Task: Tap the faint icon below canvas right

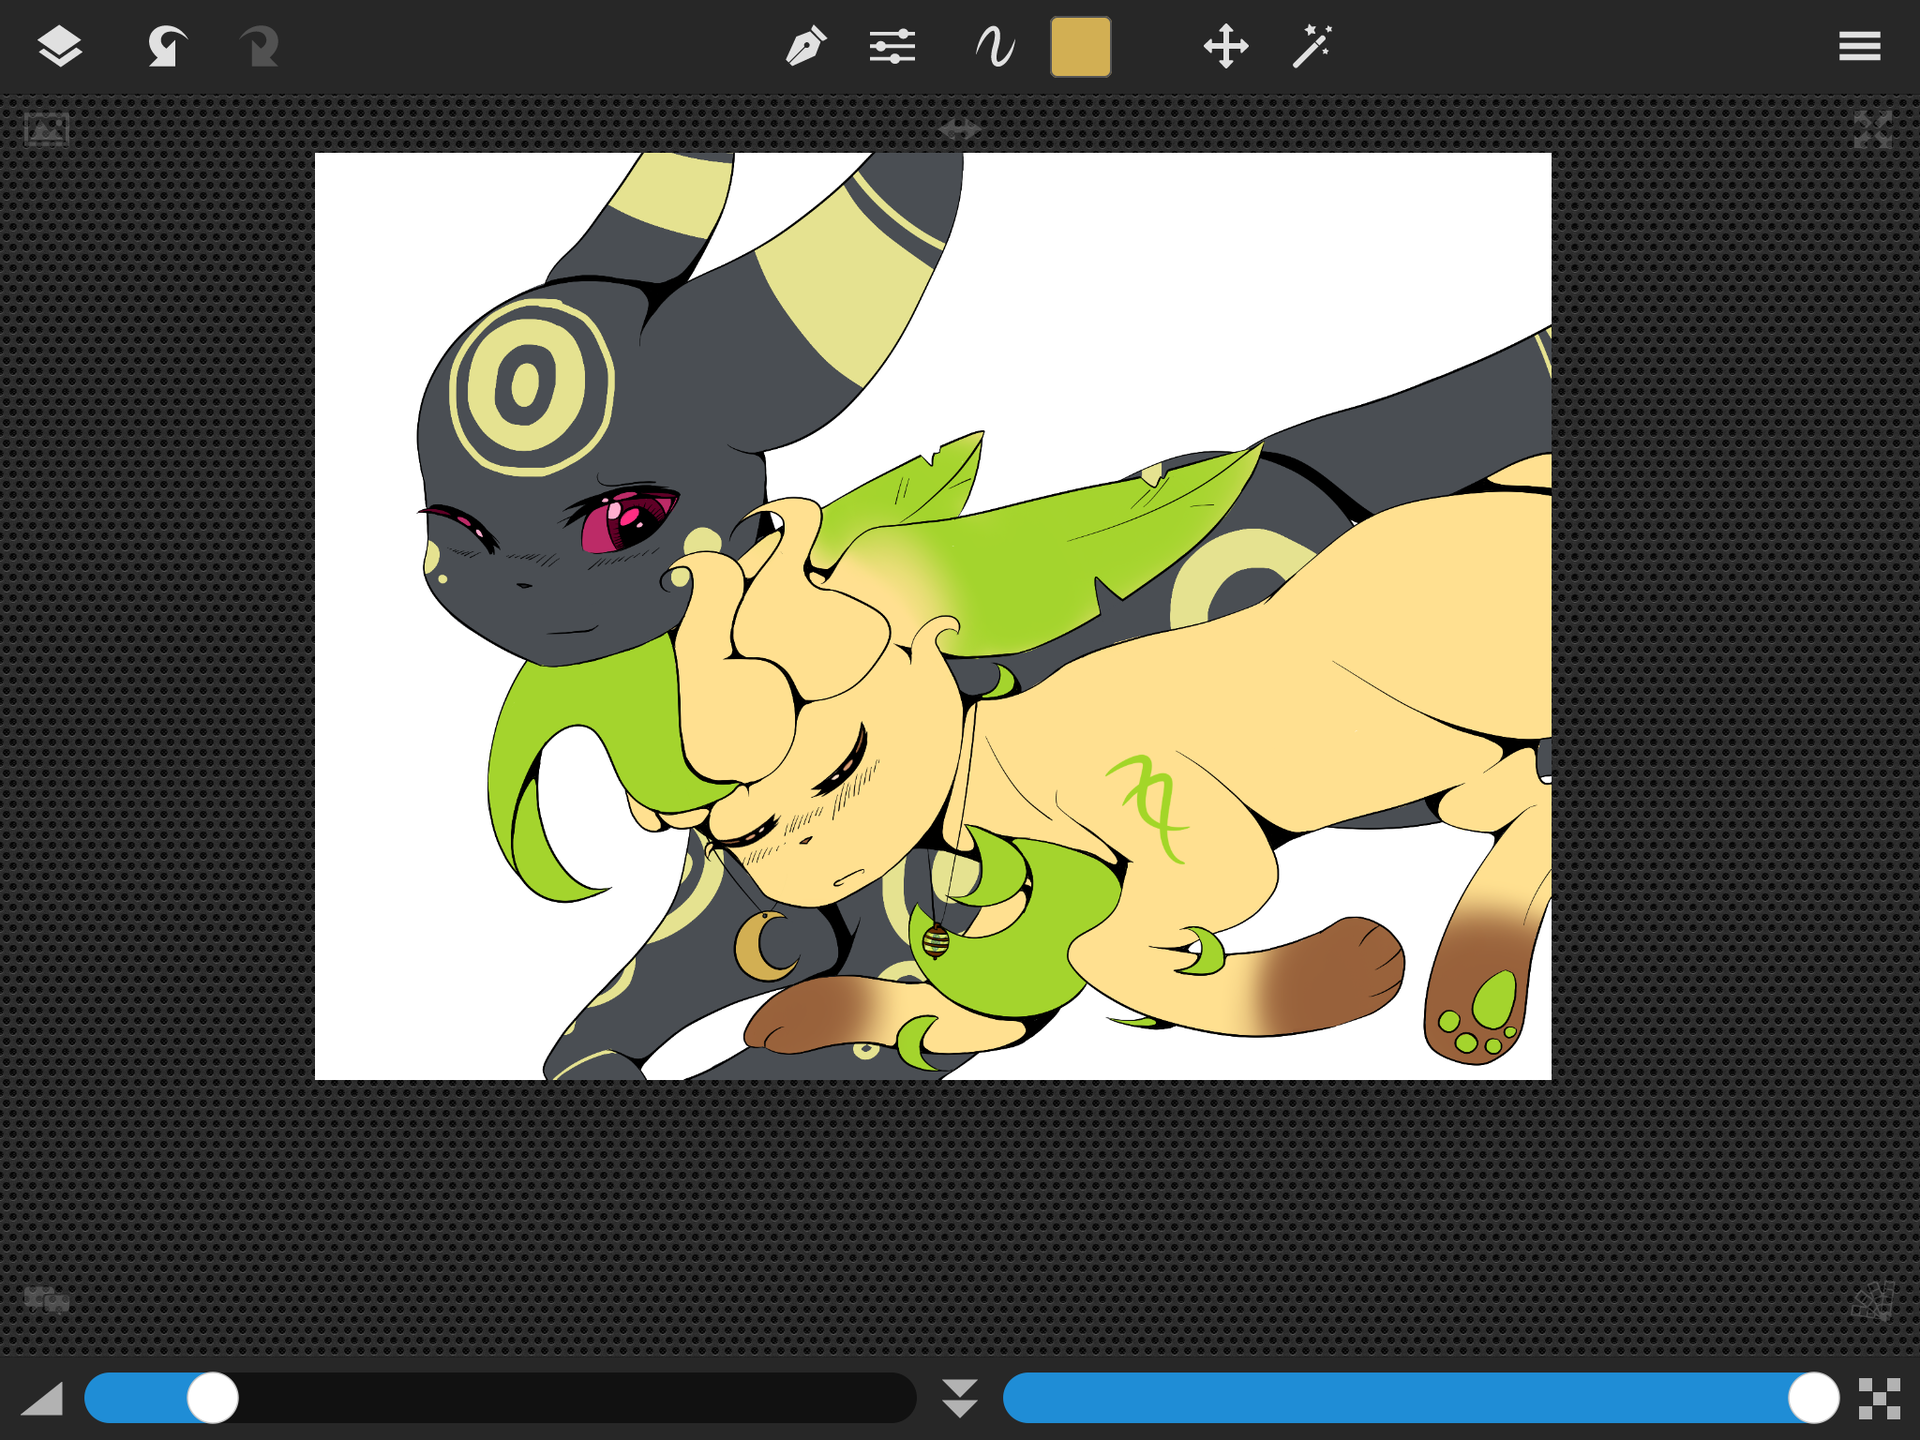Action: click(1873, 1301)
